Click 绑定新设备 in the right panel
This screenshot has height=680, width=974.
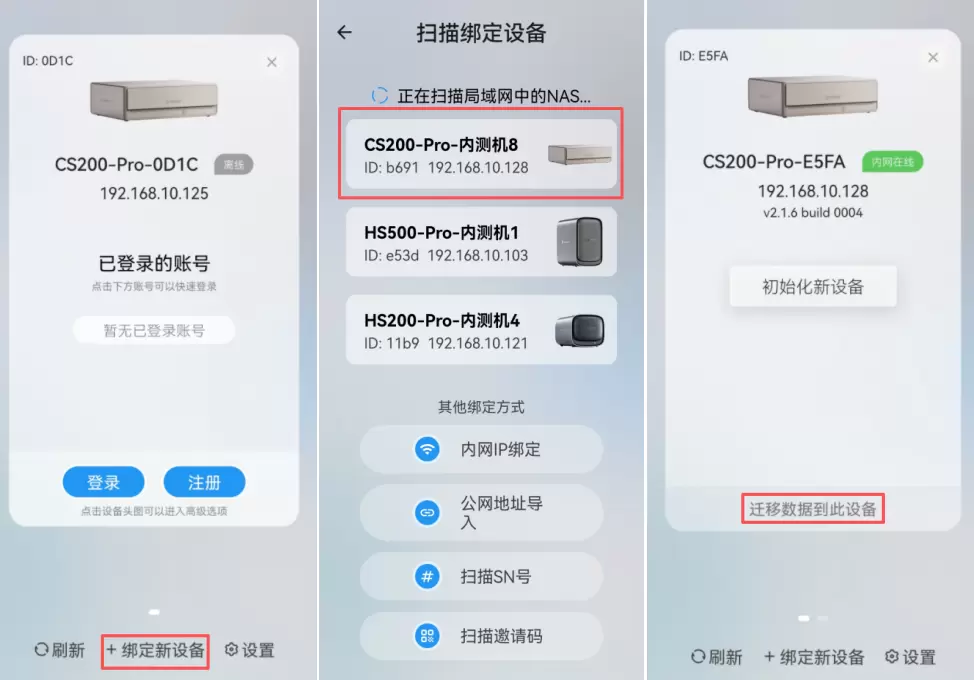coord(814,657)
